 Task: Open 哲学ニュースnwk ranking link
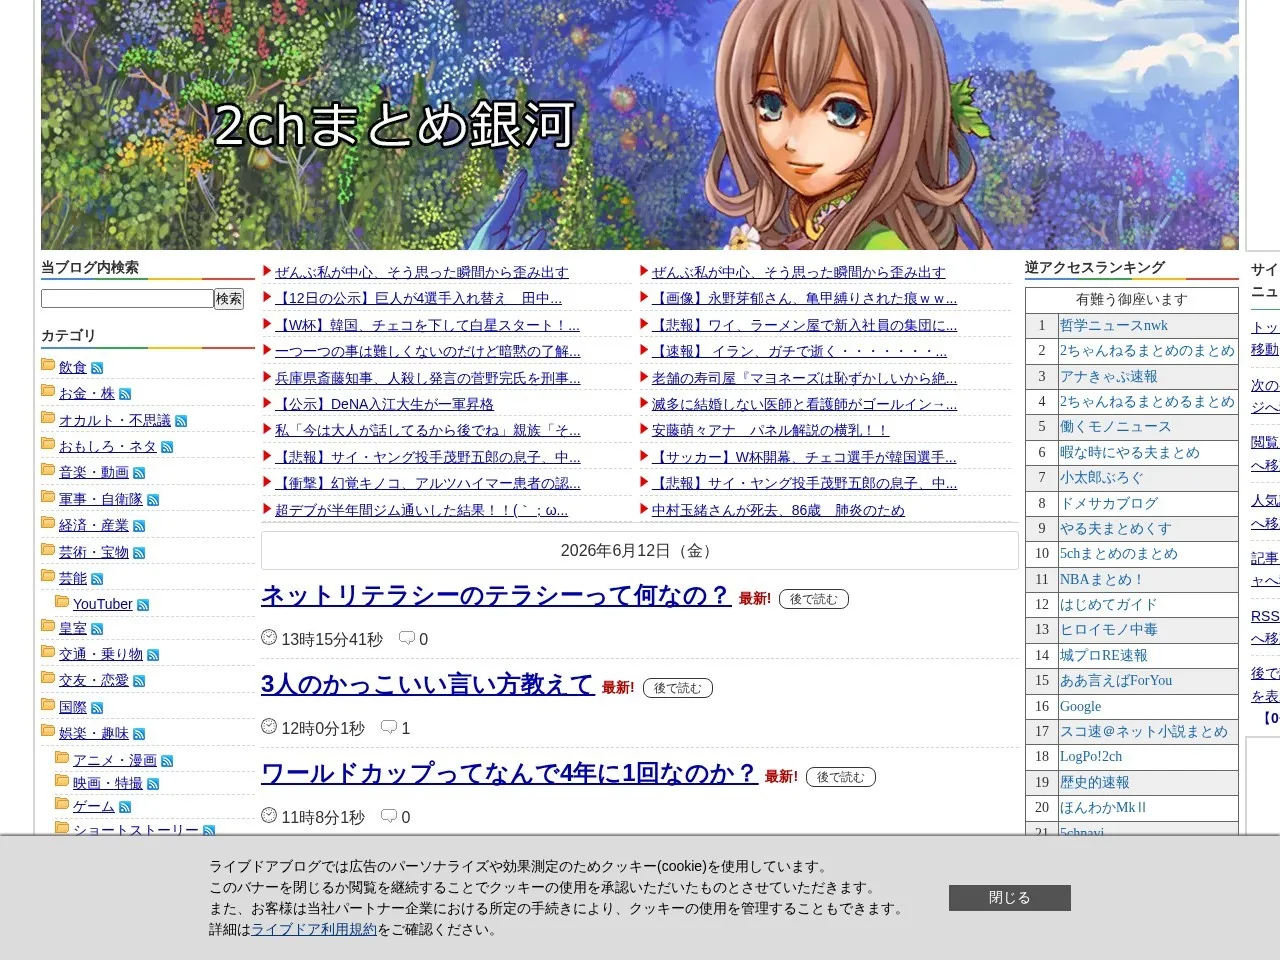(1114, 326)
